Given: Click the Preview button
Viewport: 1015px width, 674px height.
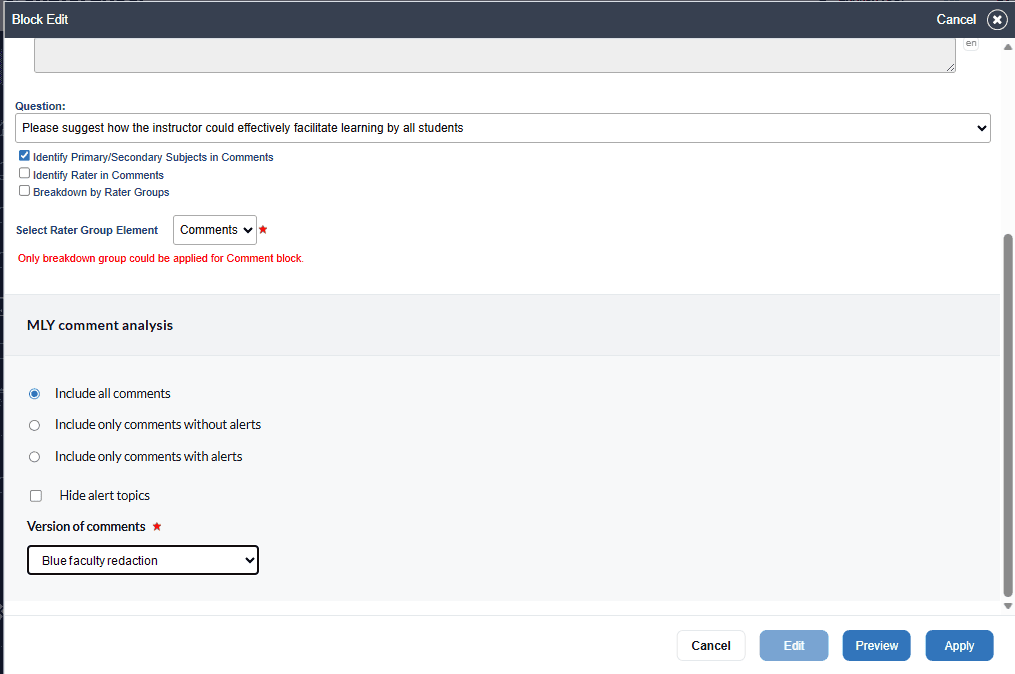Looking at the screenshot, I should pos(876,646).
